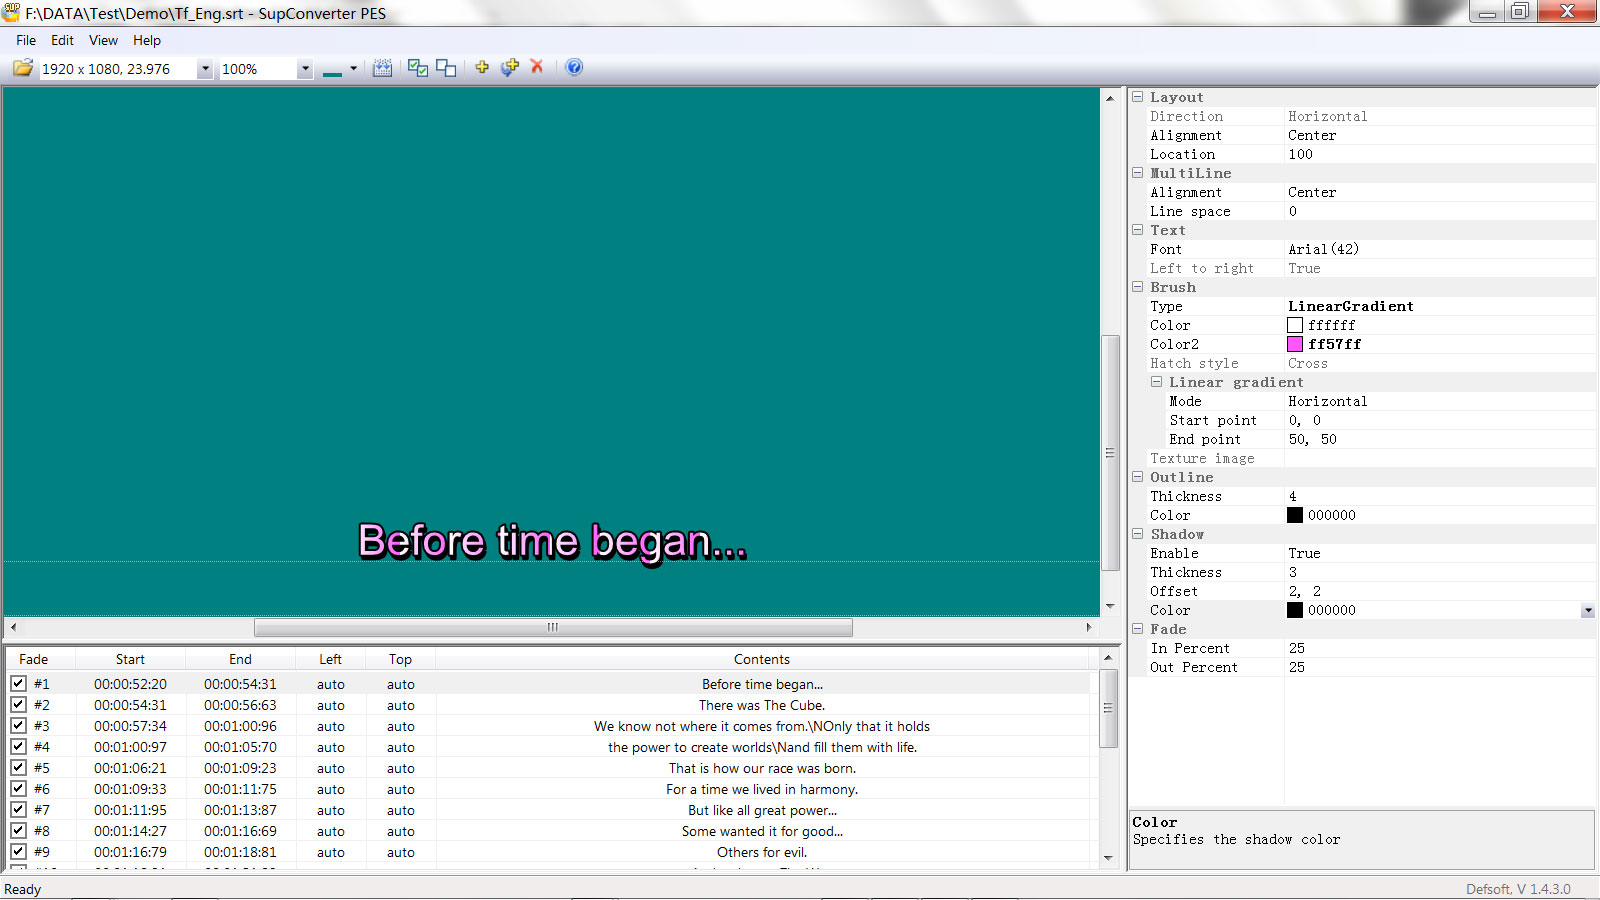Uncheck the fade checkbox for subtitle #7
The image size is (1600, 900).
tap(18, 810)
